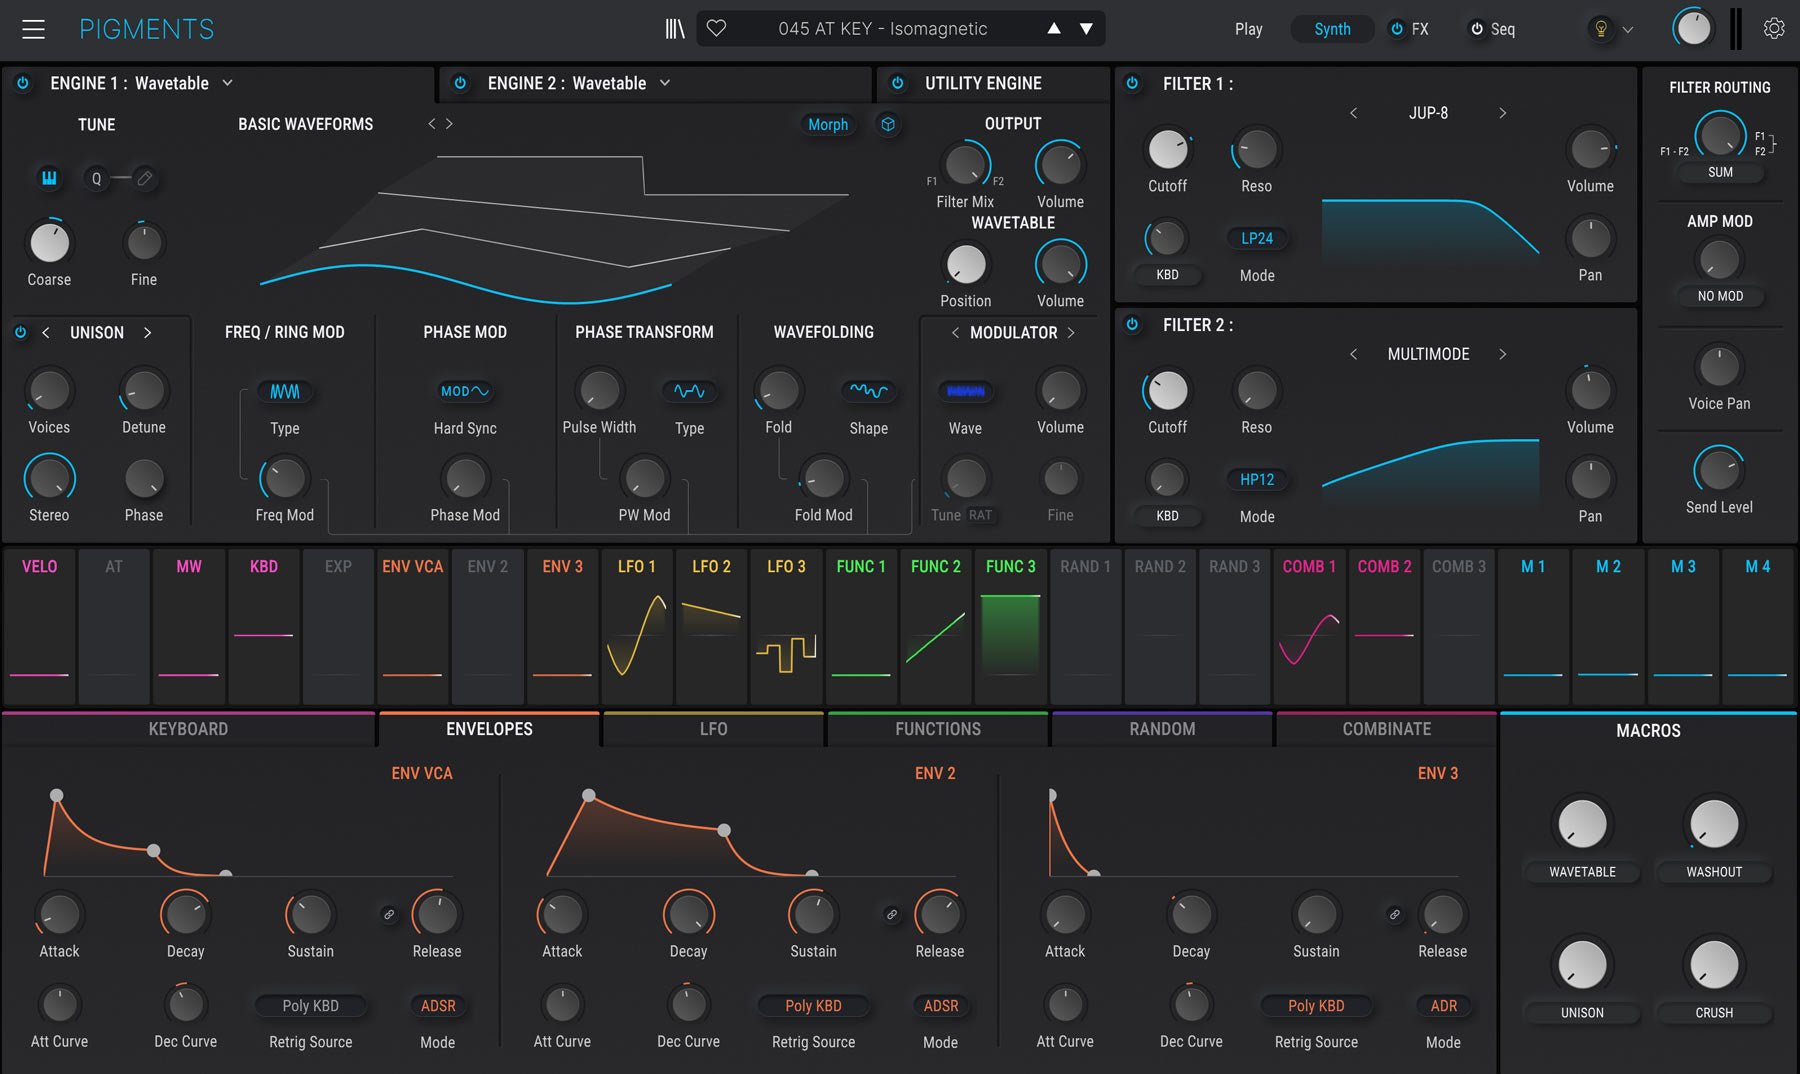Select next preset with the down arrow
Image resolution: width=1800 pixels, height=1074 pixels.
(1086, 29)
